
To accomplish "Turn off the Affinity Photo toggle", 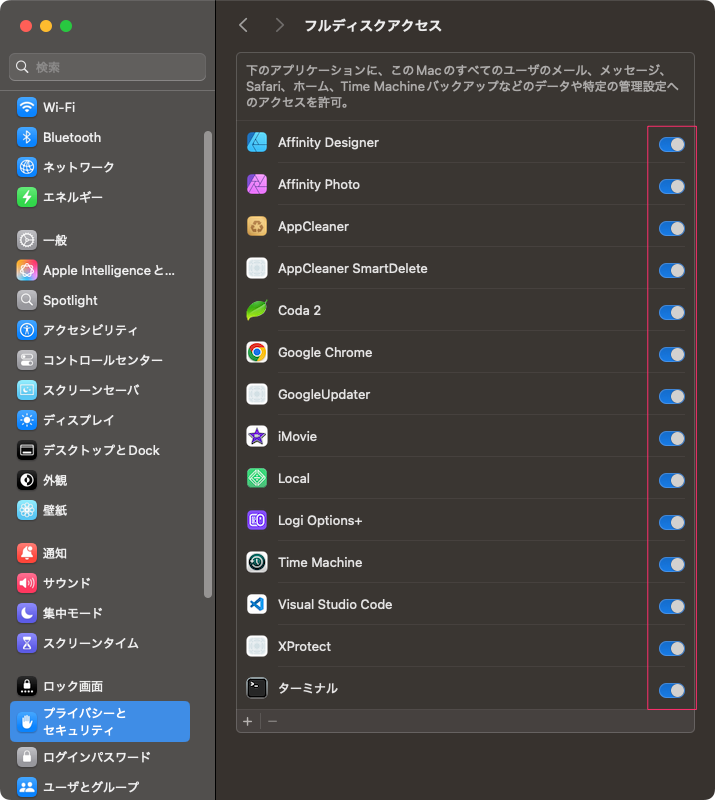I will (x=671, y=186).
